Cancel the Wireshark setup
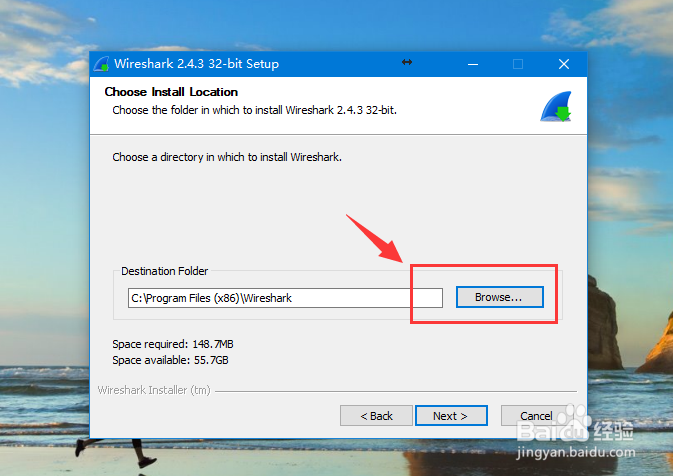 coord(536,415)
